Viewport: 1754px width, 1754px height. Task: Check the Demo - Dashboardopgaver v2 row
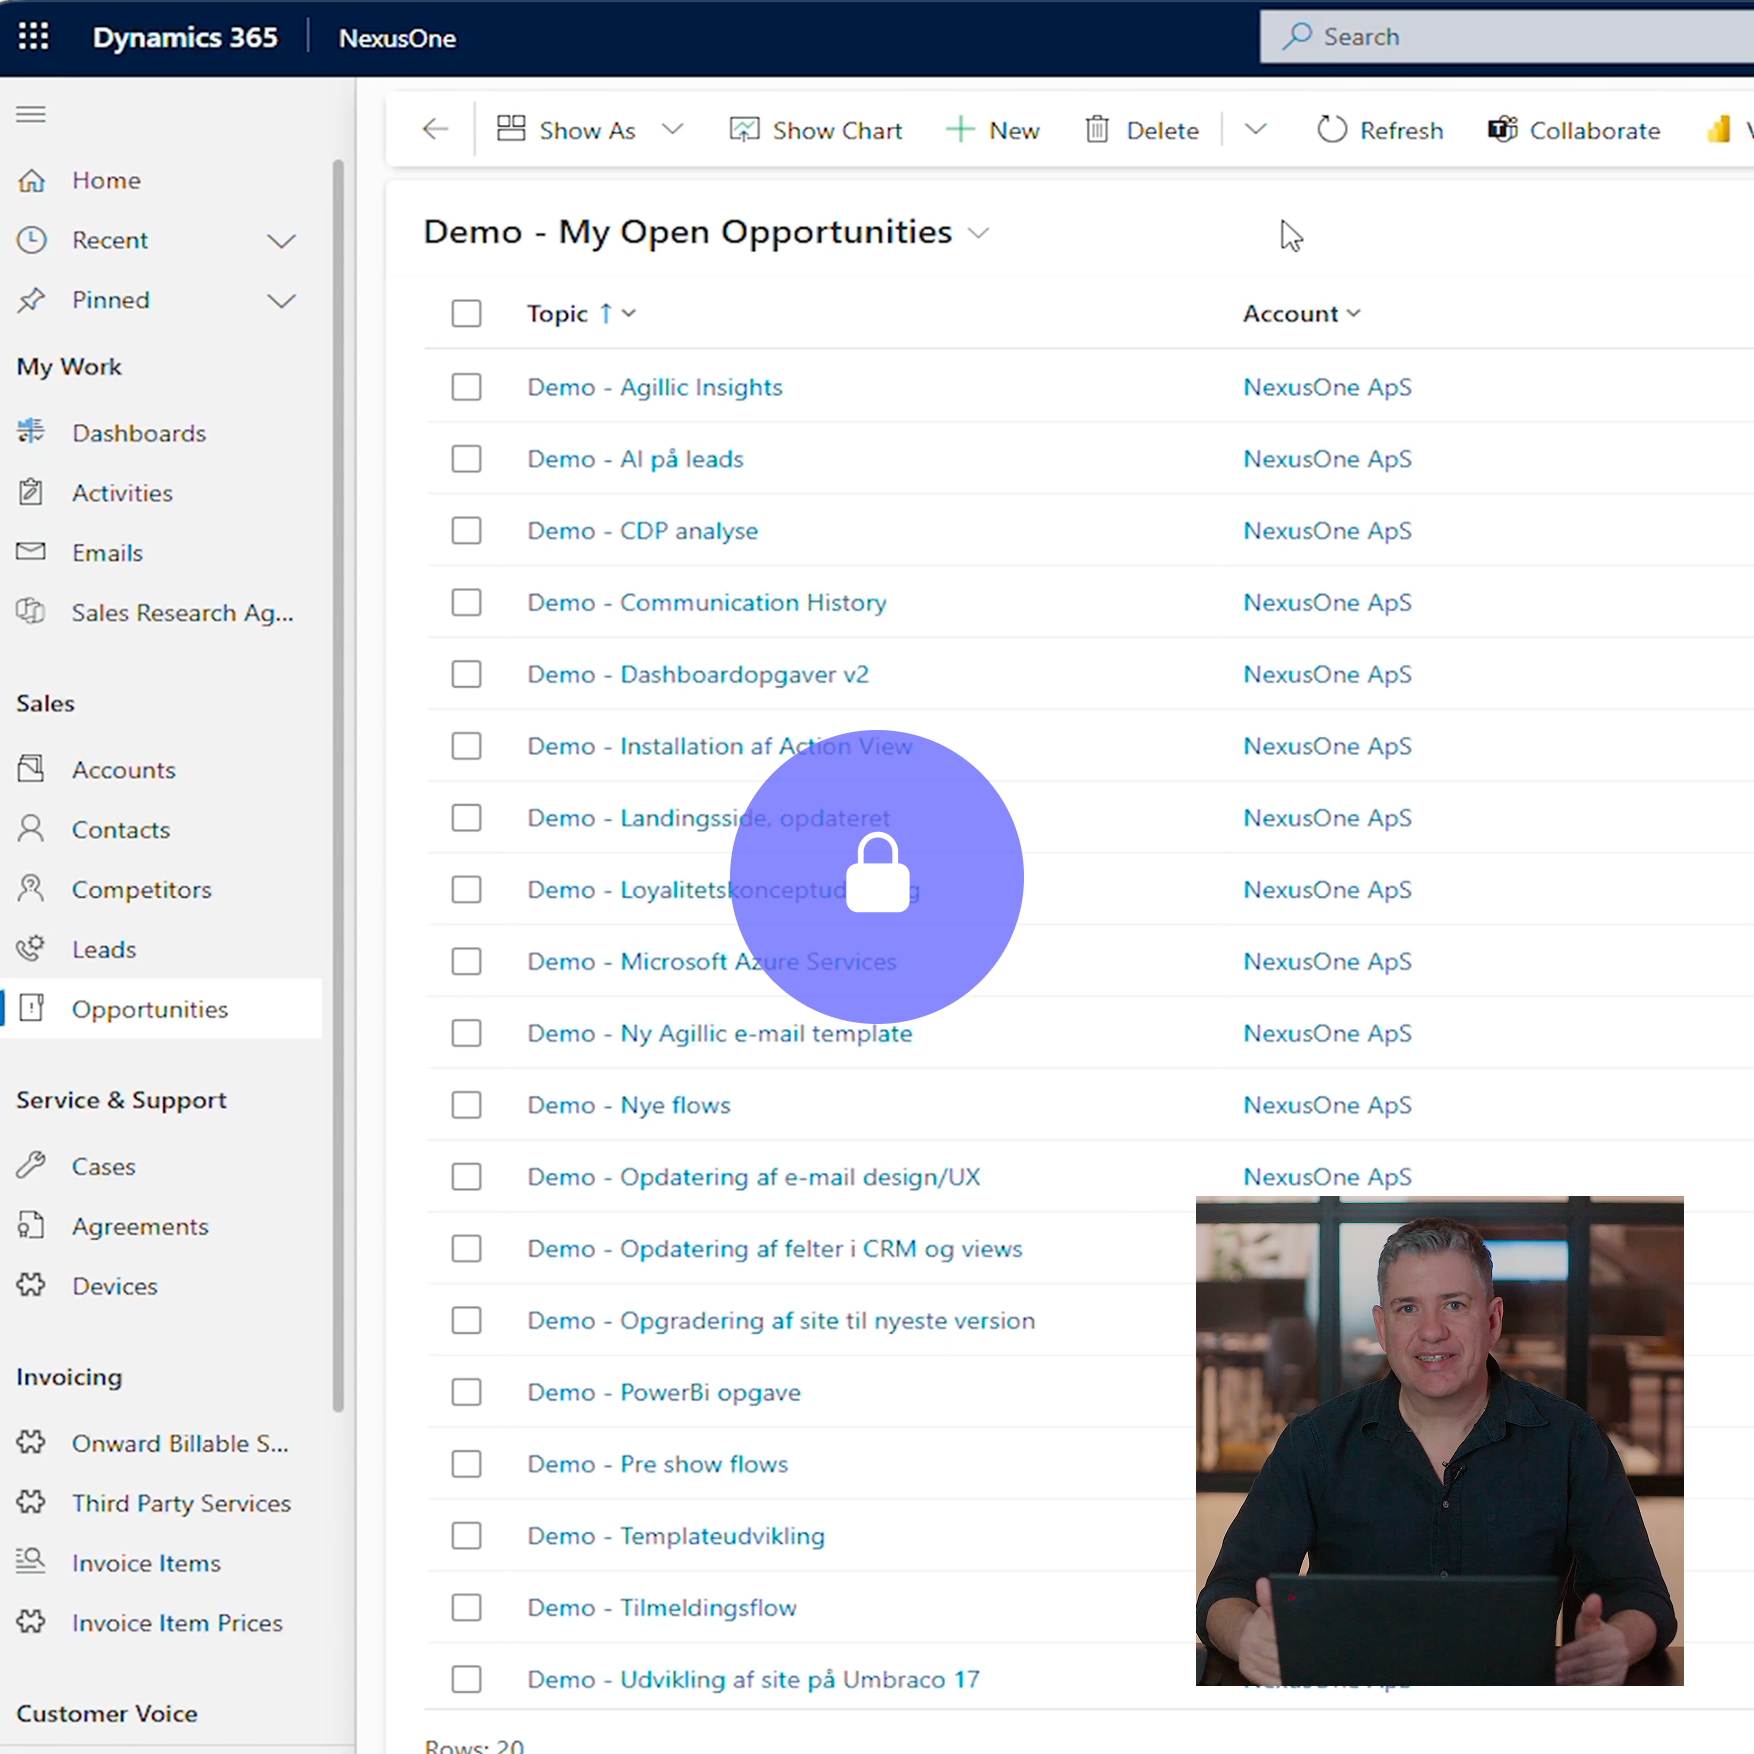tap(466, 675)
